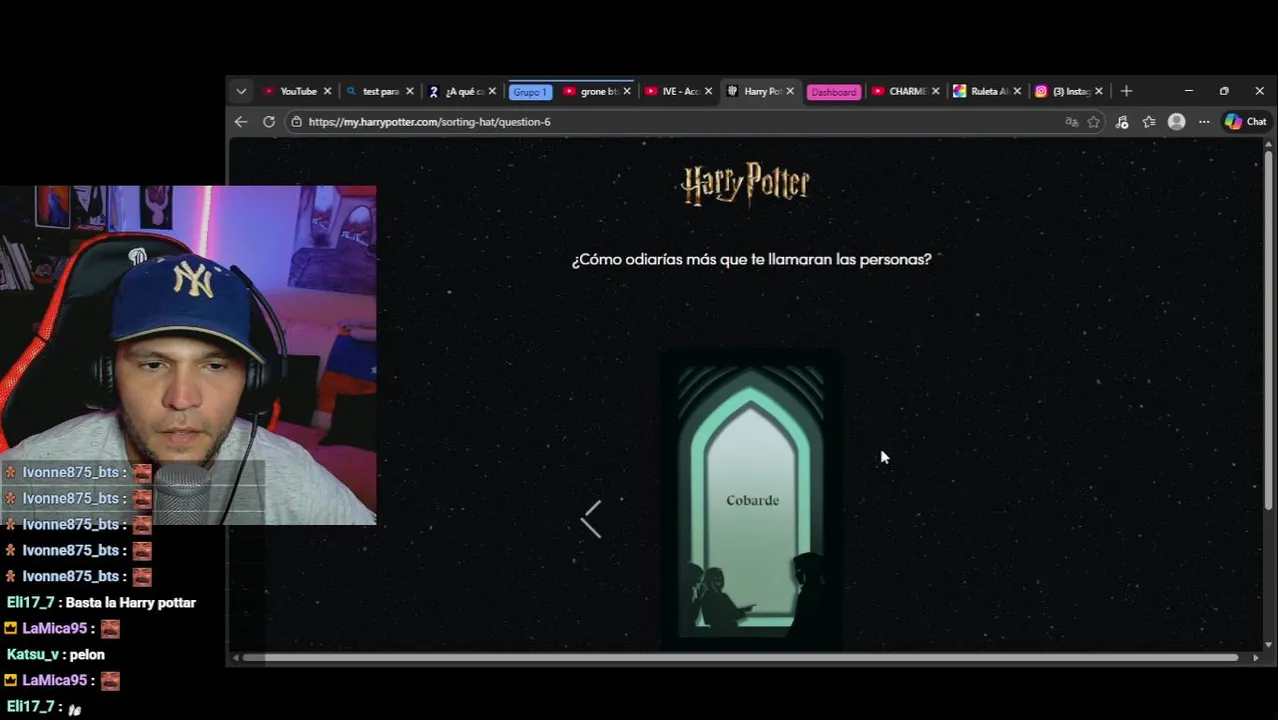
Task: Open the tab actions dropdown arrow
Action: point(241,91)
